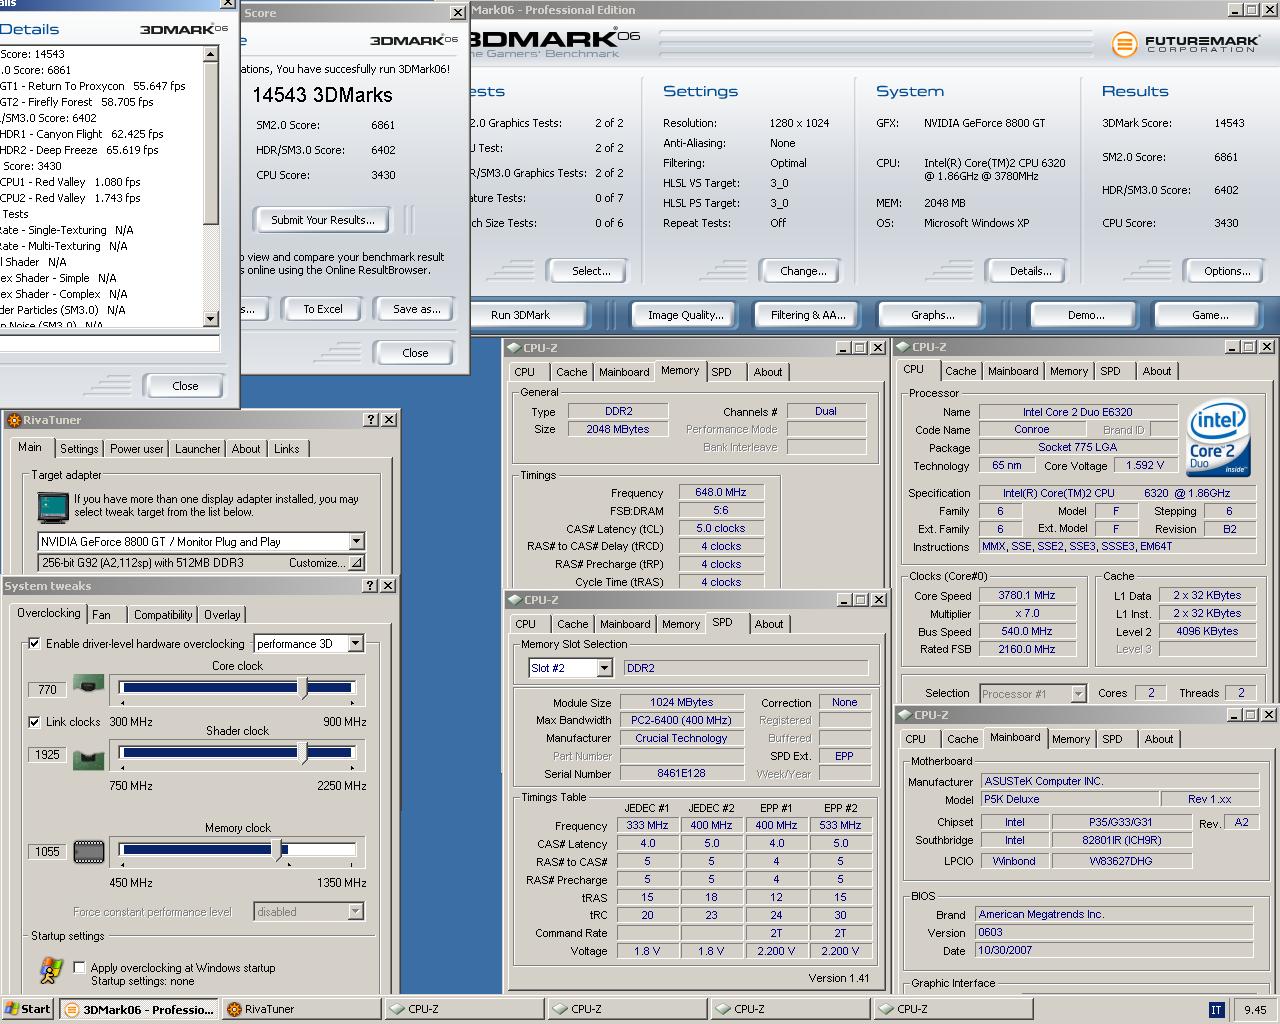The image size is (1280, 1024).
Task: Open the NVIDIA GeForce 8800 GT adapter dropdown
Action: (x=356, y=541)
